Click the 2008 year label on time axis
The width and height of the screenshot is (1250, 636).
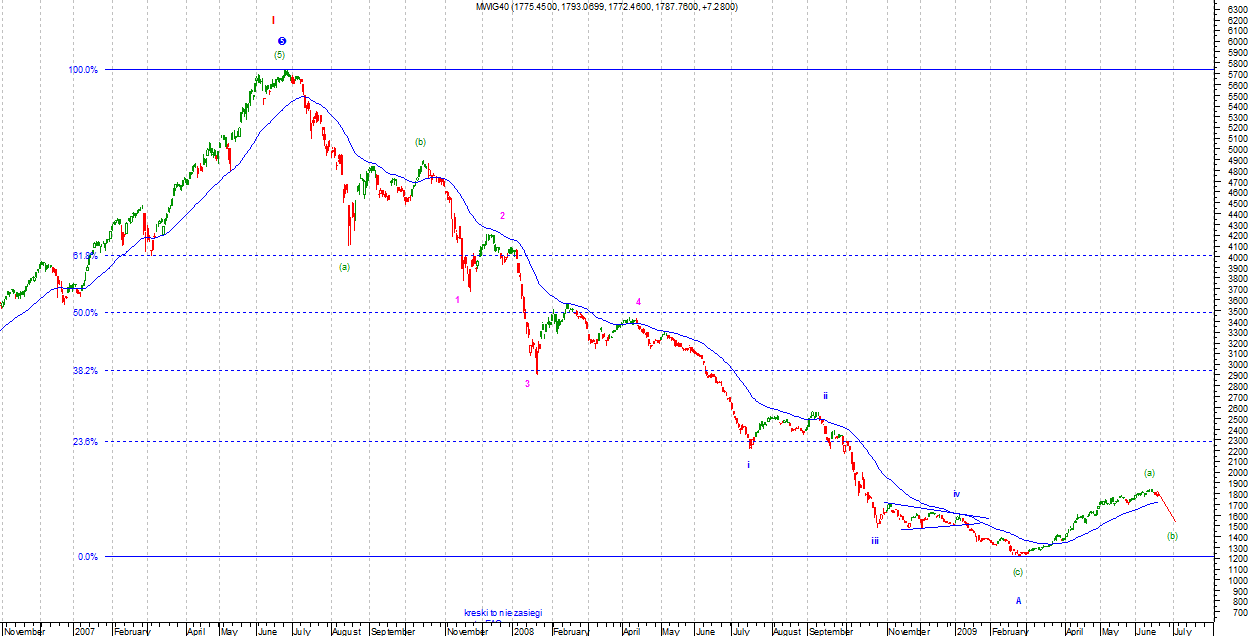(525, 631)
